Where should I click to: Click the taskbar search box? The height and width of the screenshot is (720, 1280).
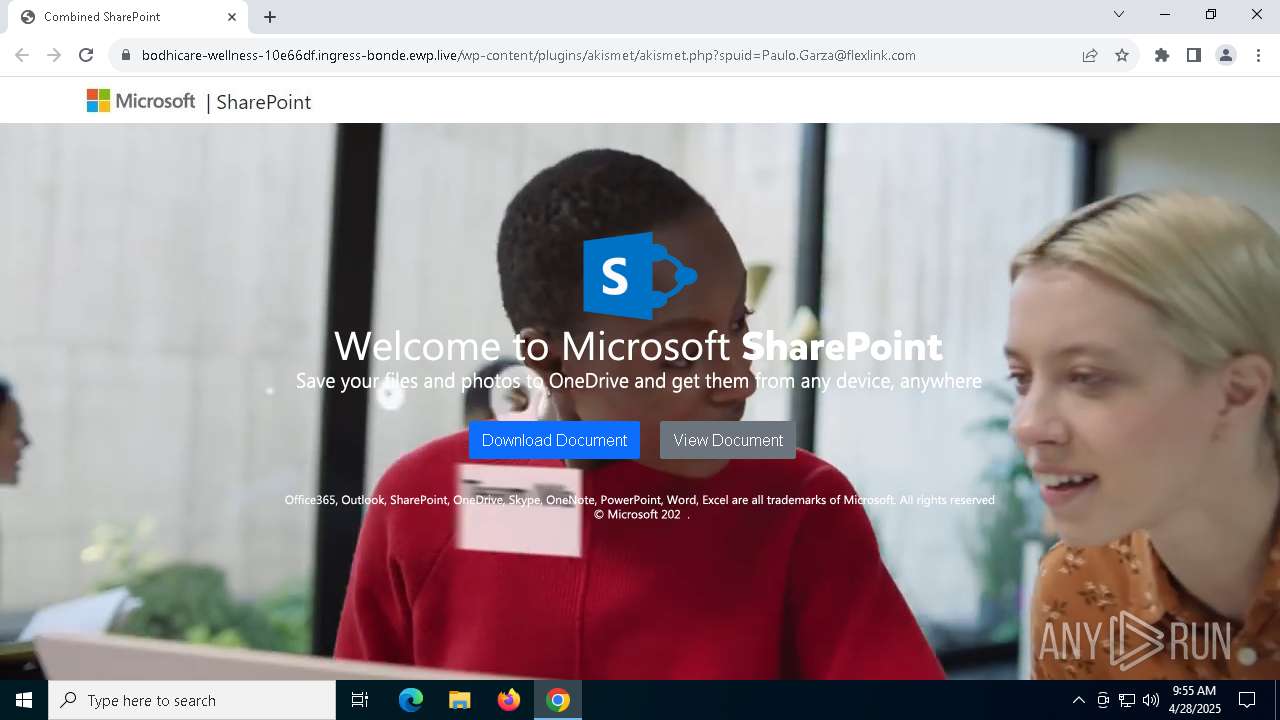(x=192, y=700)
